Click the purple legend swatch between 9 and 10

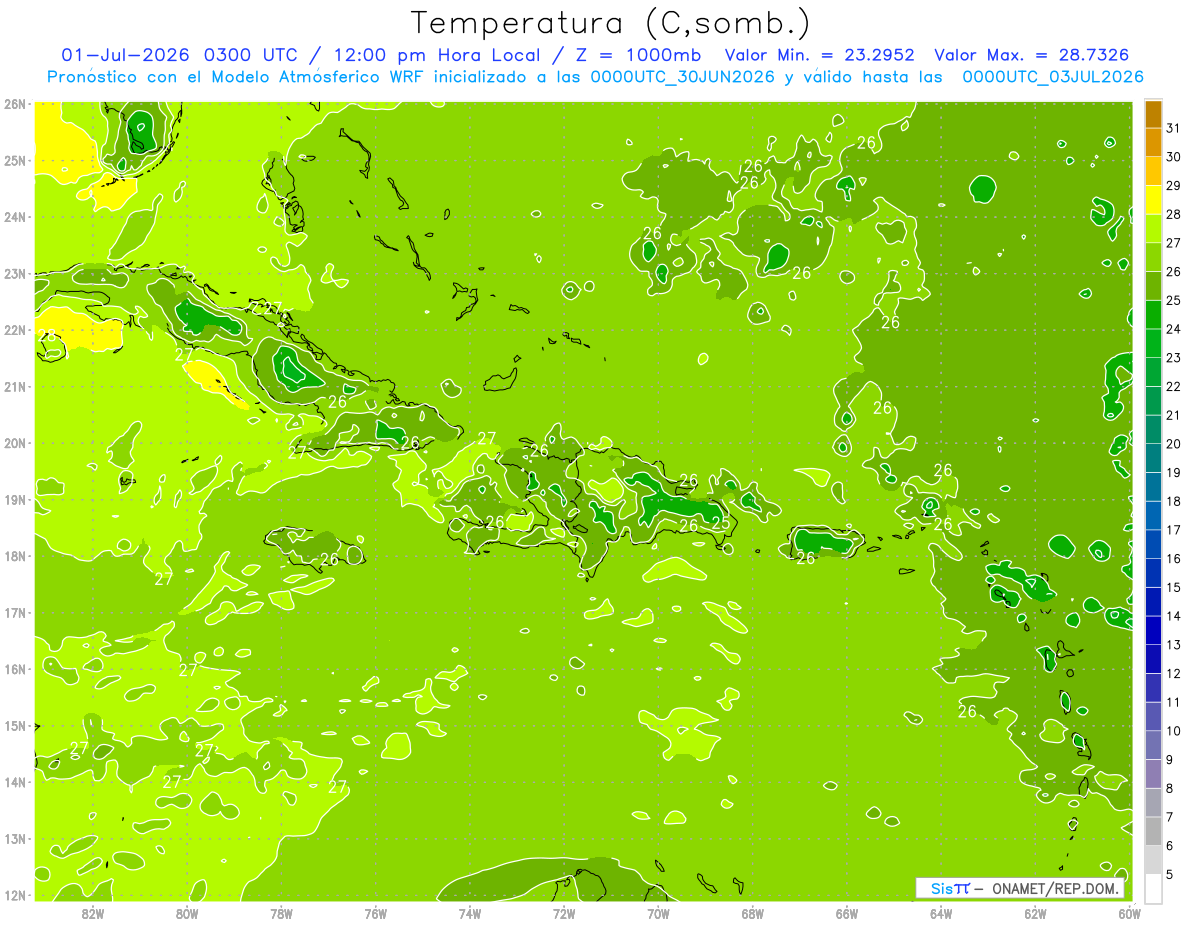click(1153, 746)
